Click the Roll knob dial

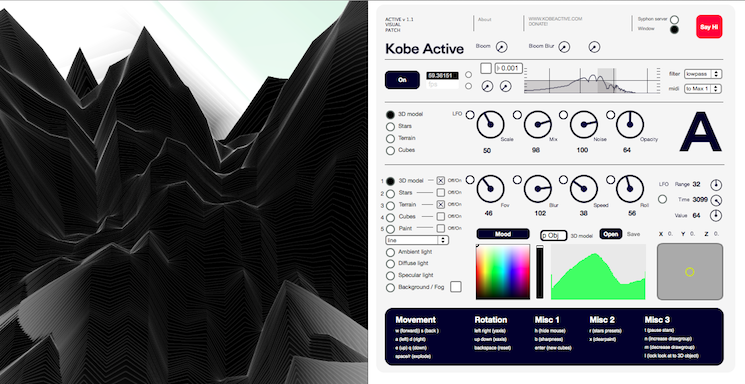(630, 189)
